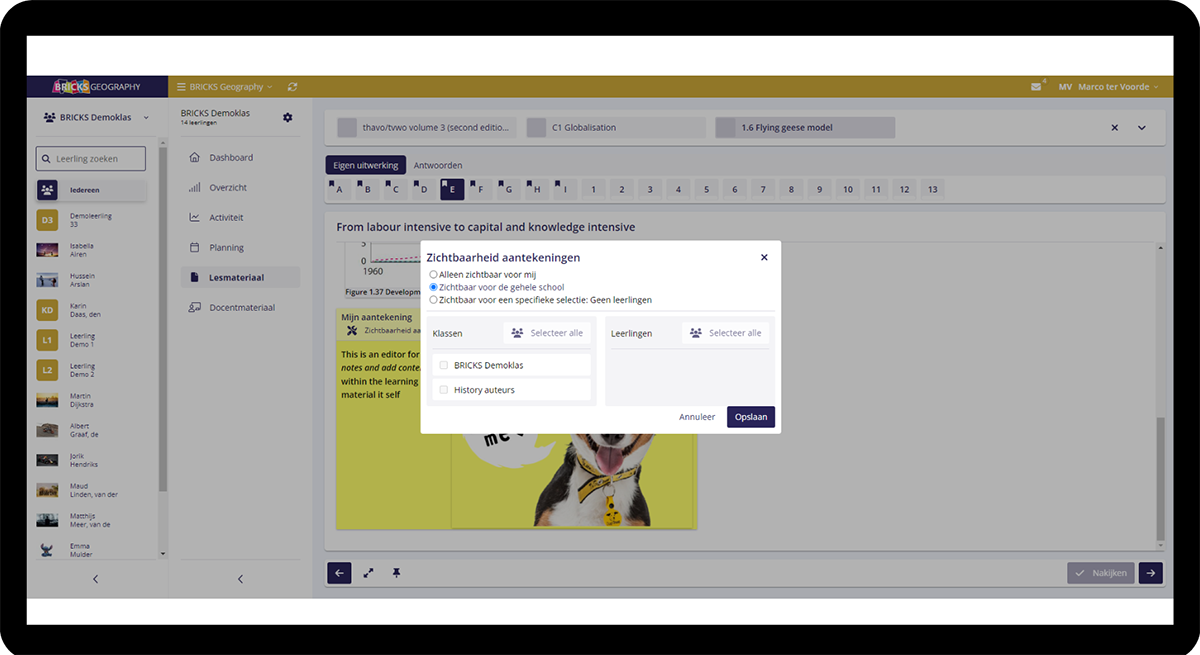Image resolution: width=1200 pixels, height=655 pixels.
Task: Switch to the Antwoorden tab
Action: click(x=438, y=165)
